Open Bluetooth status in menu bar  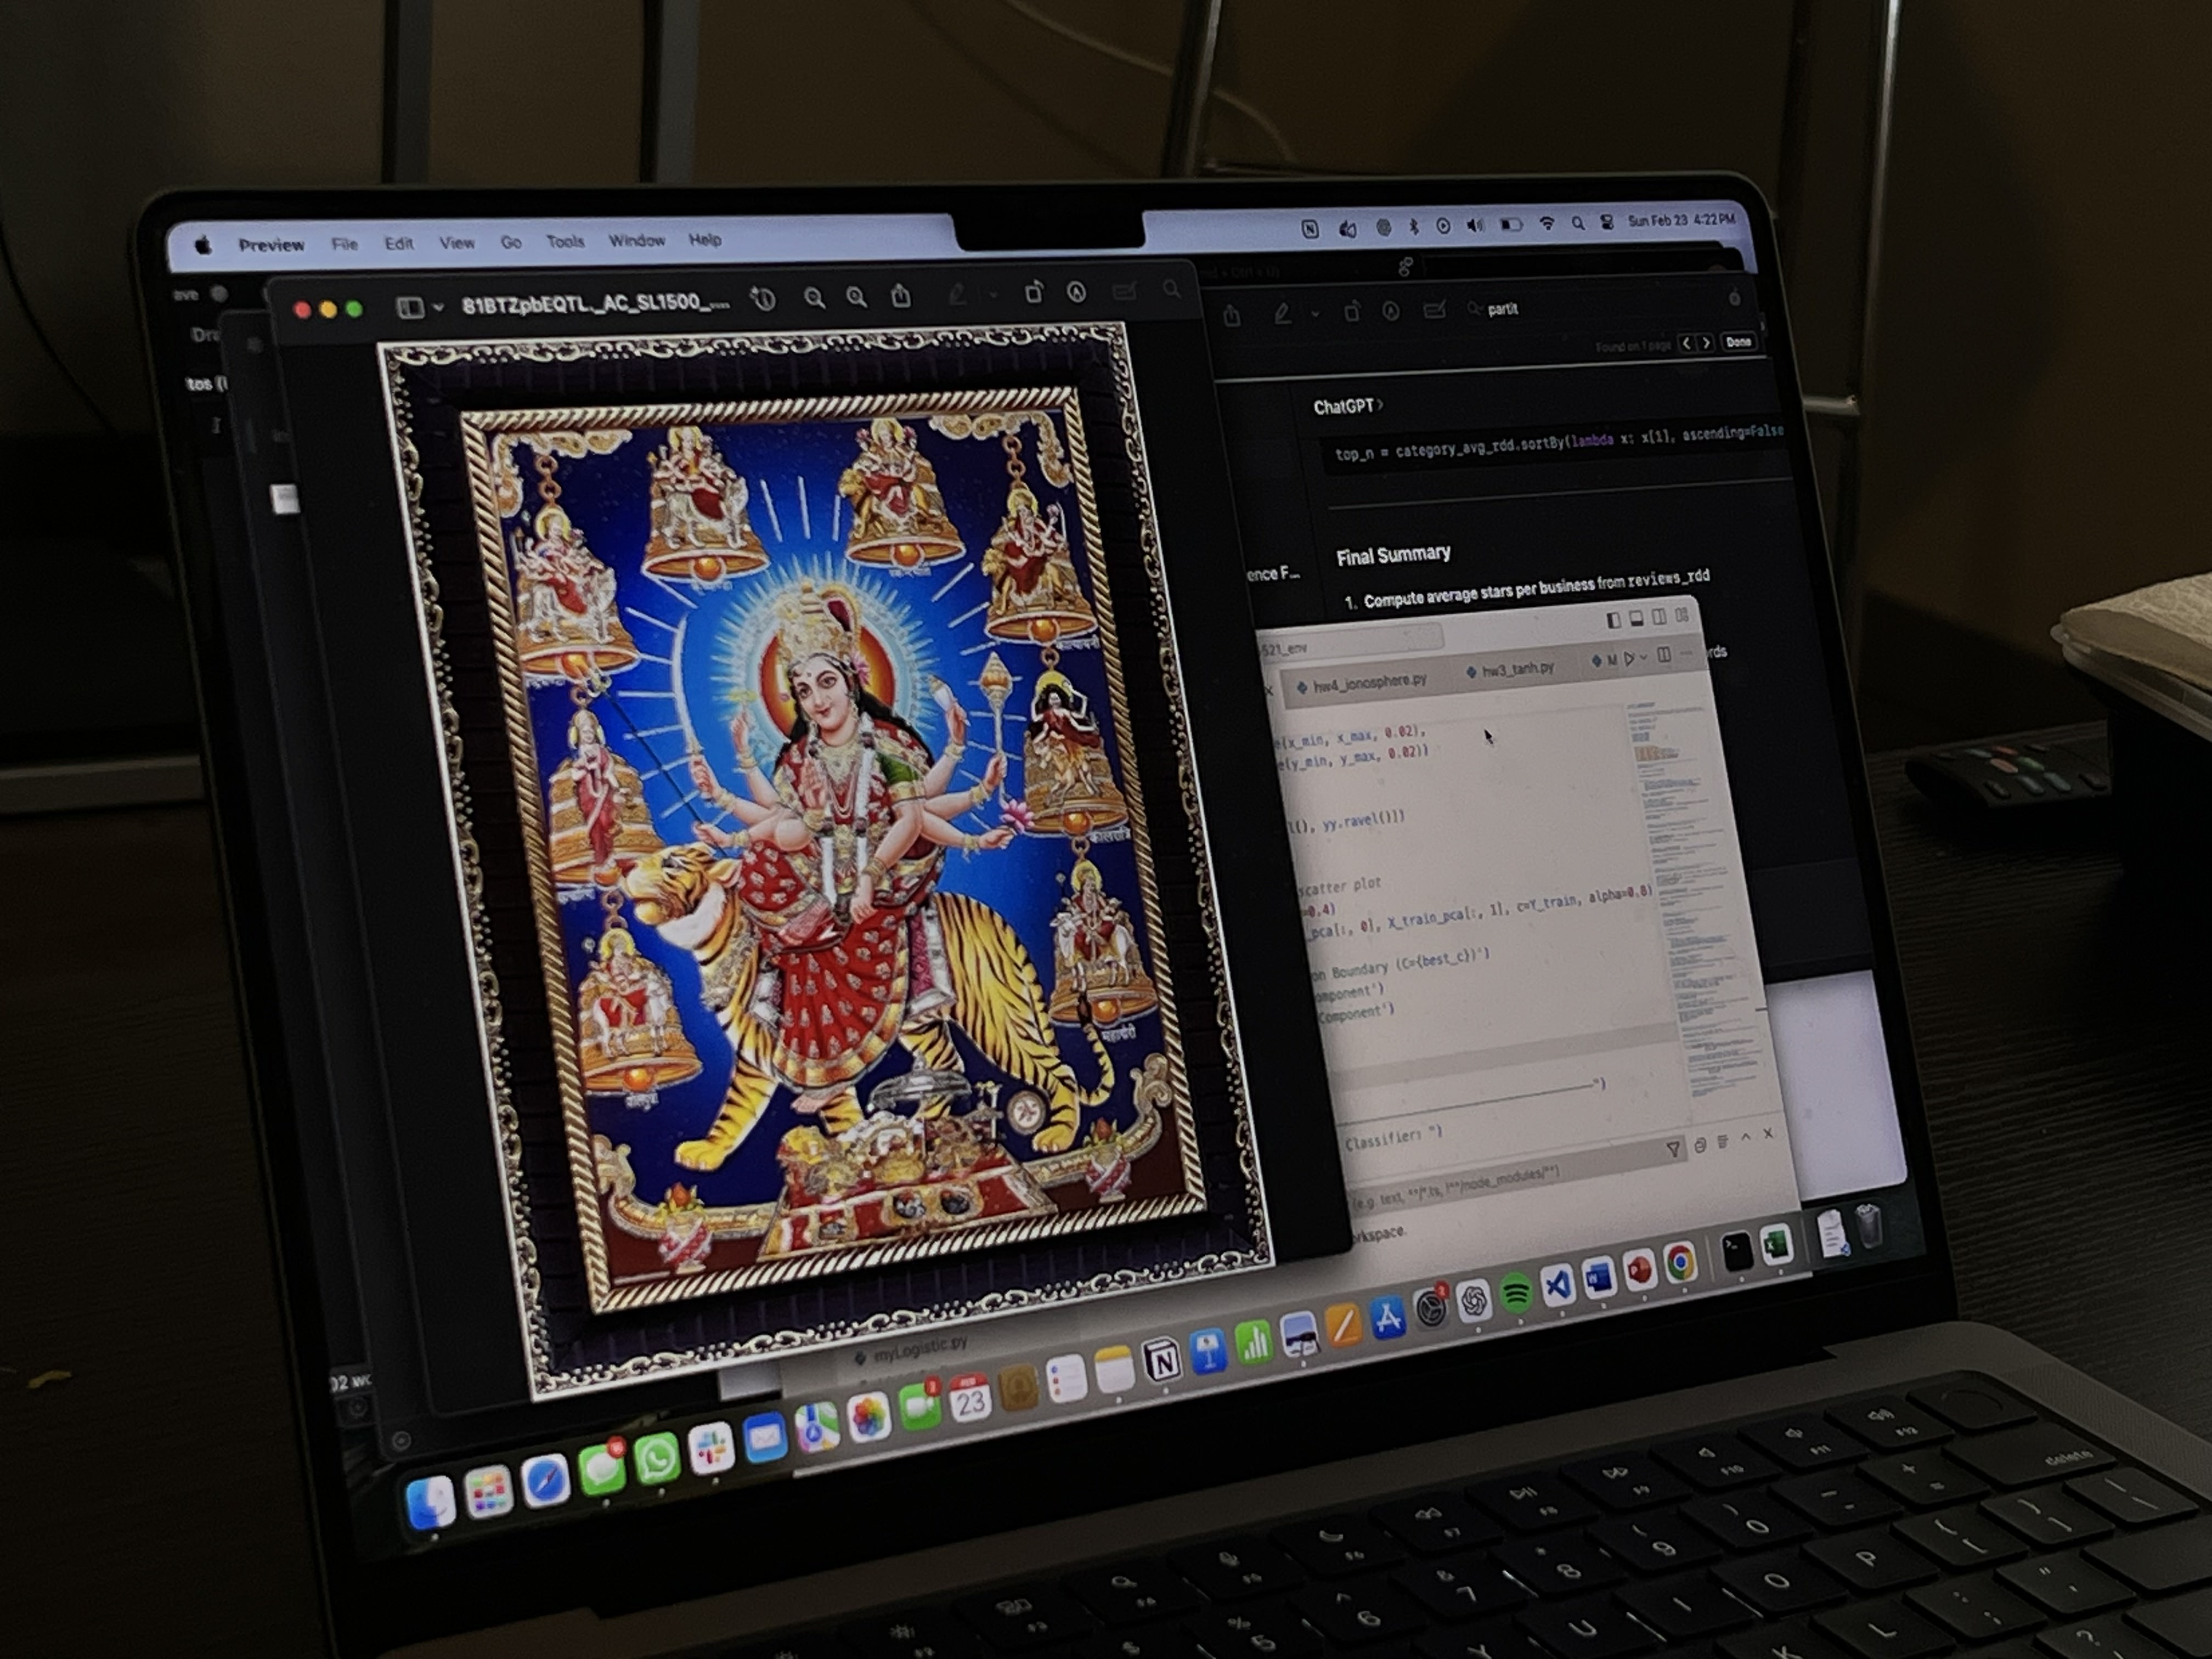(1413, 227)
